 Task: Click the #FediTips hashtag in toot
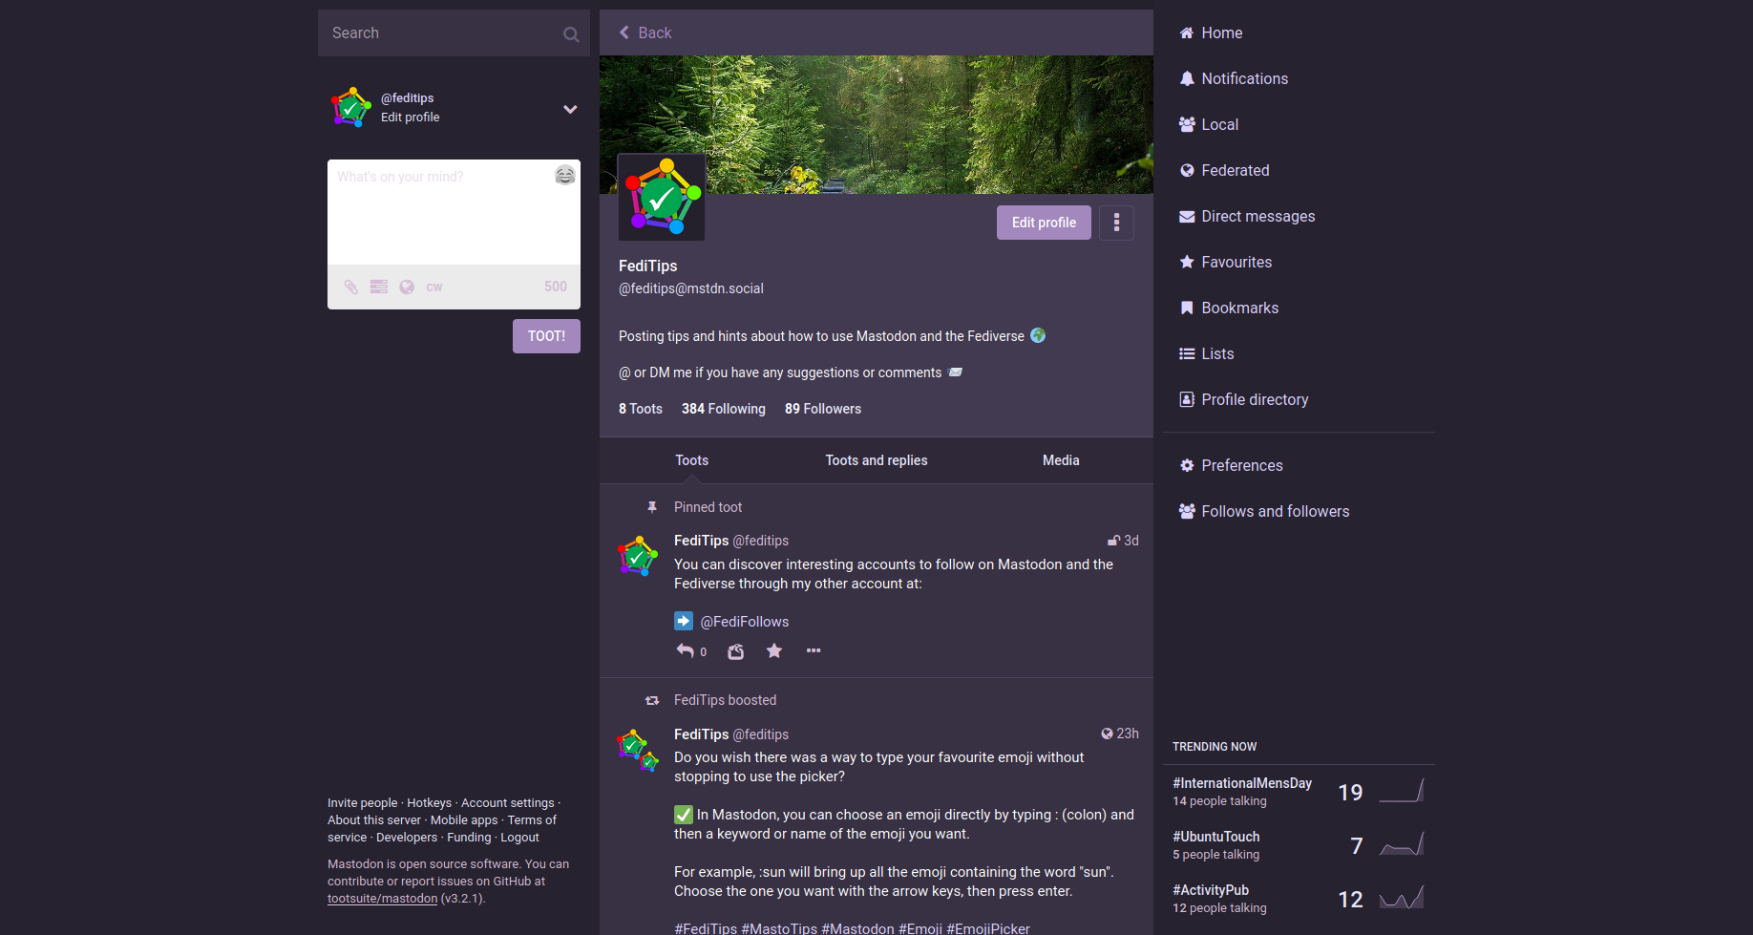pos(706,929)
